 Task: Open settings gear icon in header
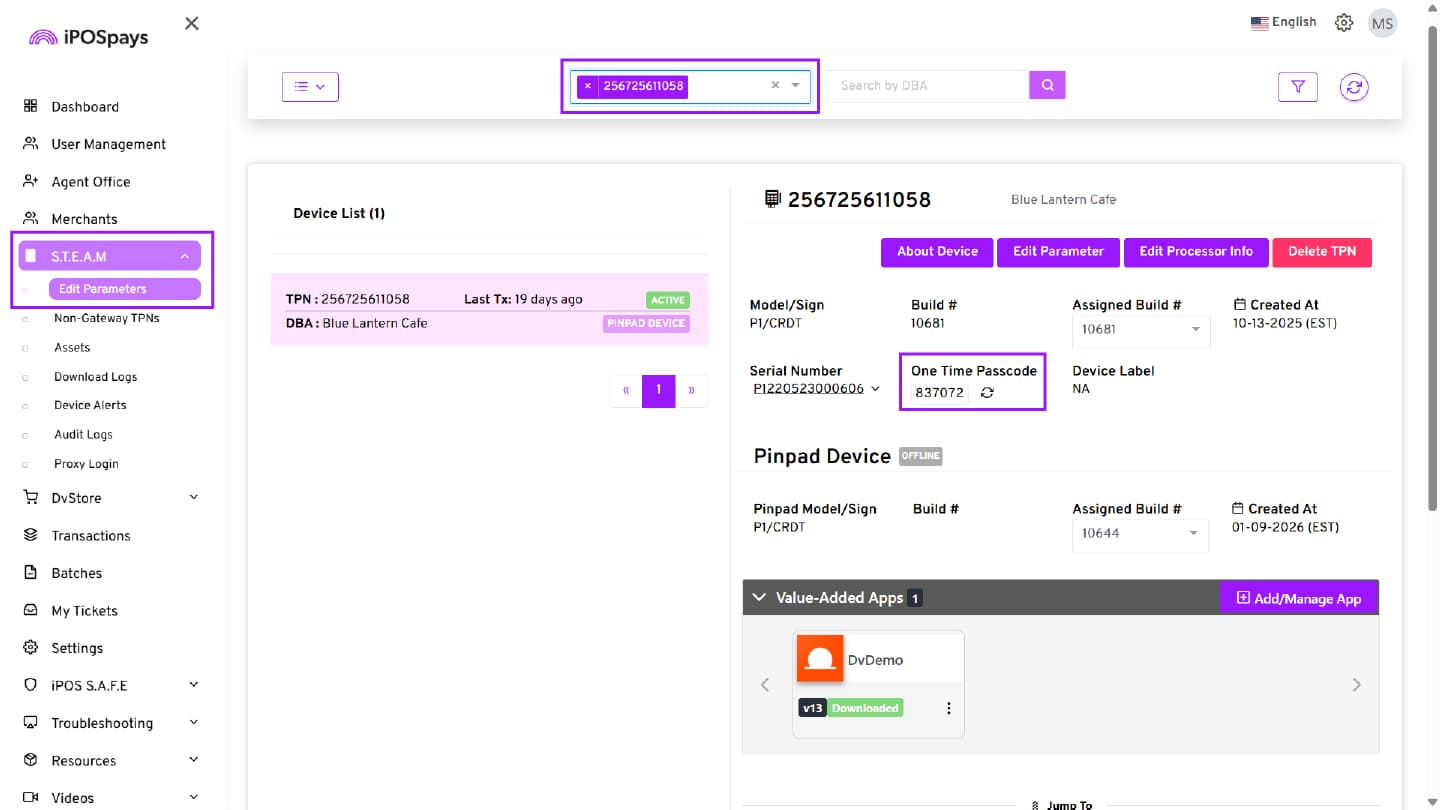point(1344,23)
